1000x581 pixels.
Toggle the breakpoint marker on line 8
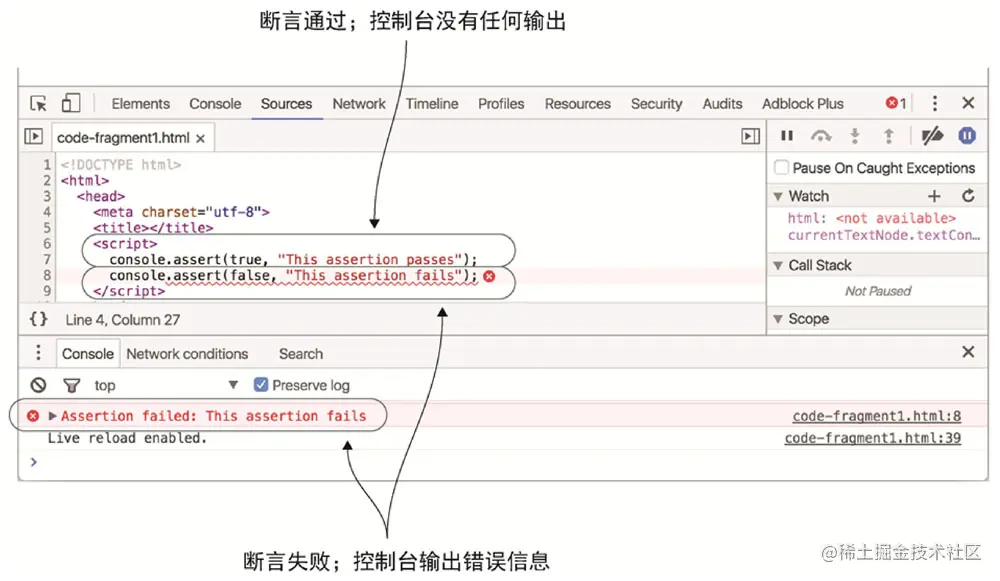(46, 275)
